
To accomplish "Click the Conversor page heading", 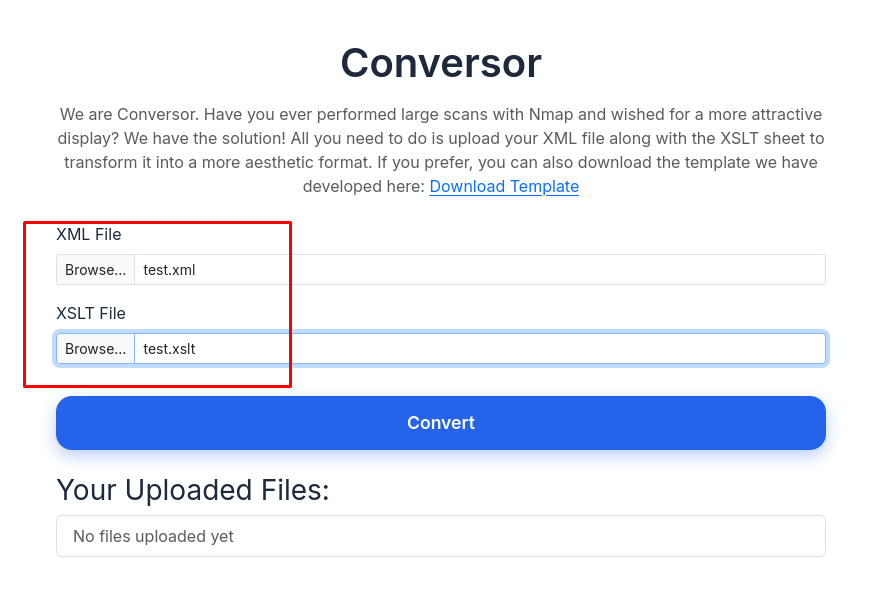I will [x=441, y=63].
